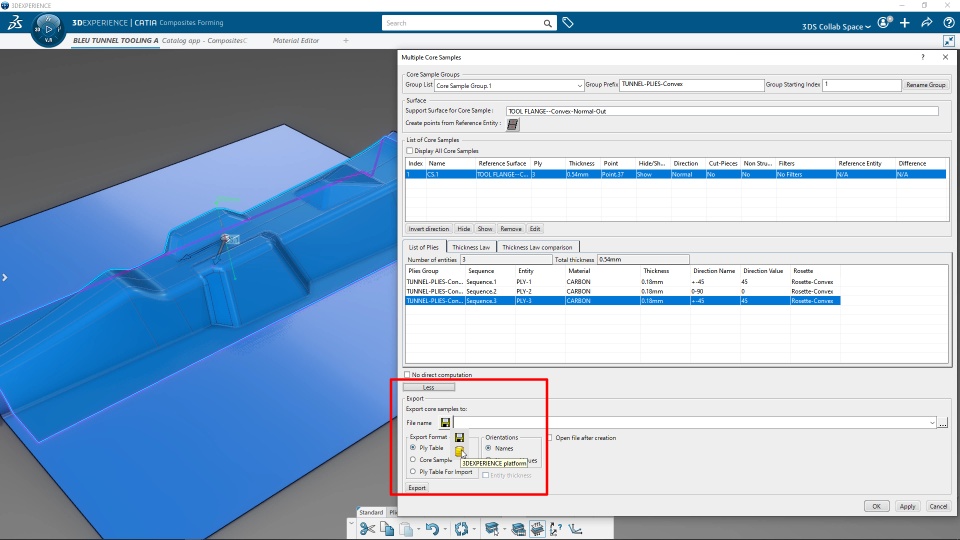Open the File name dropdown arrow
Screen dimensions: 960x540
pyautogui.click(x=932, y=423)
